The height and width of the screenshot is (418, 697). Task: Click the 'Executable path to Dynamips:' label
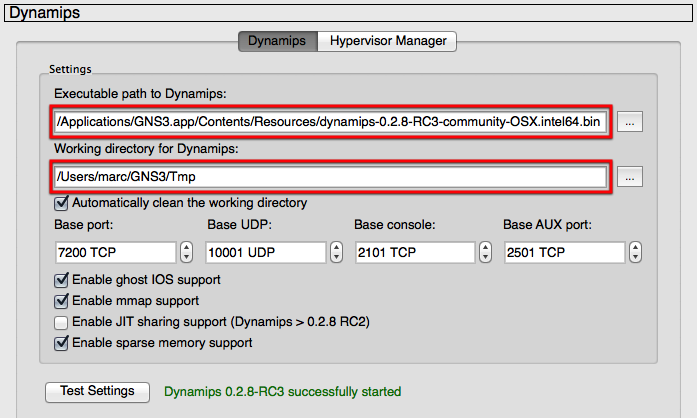click(x=140, y=94)
